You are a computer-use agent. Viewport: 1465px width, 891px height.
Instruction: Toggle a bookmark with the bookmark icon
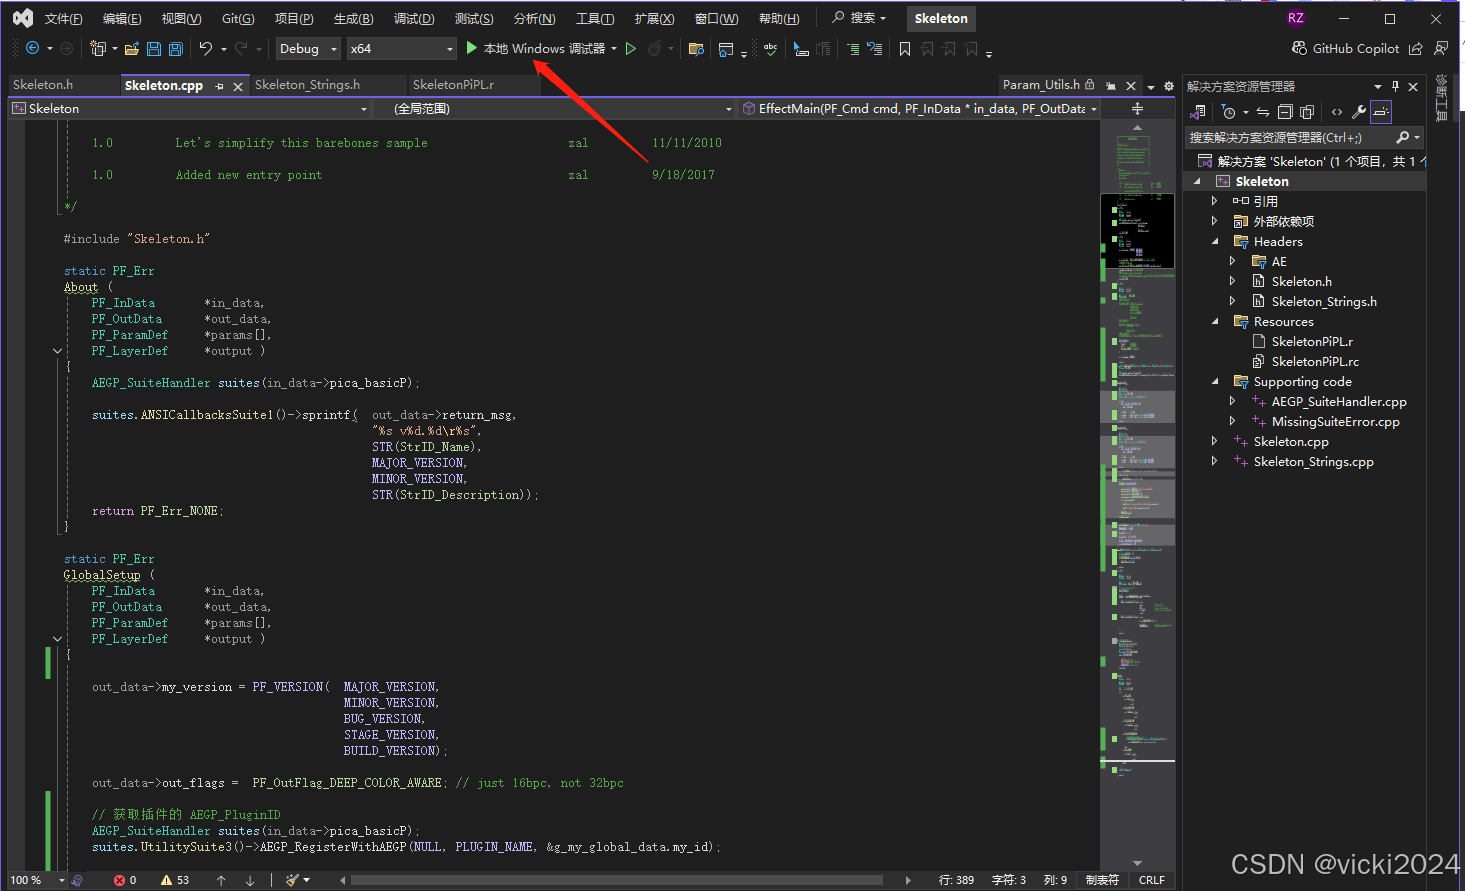(x=905, y=48)
